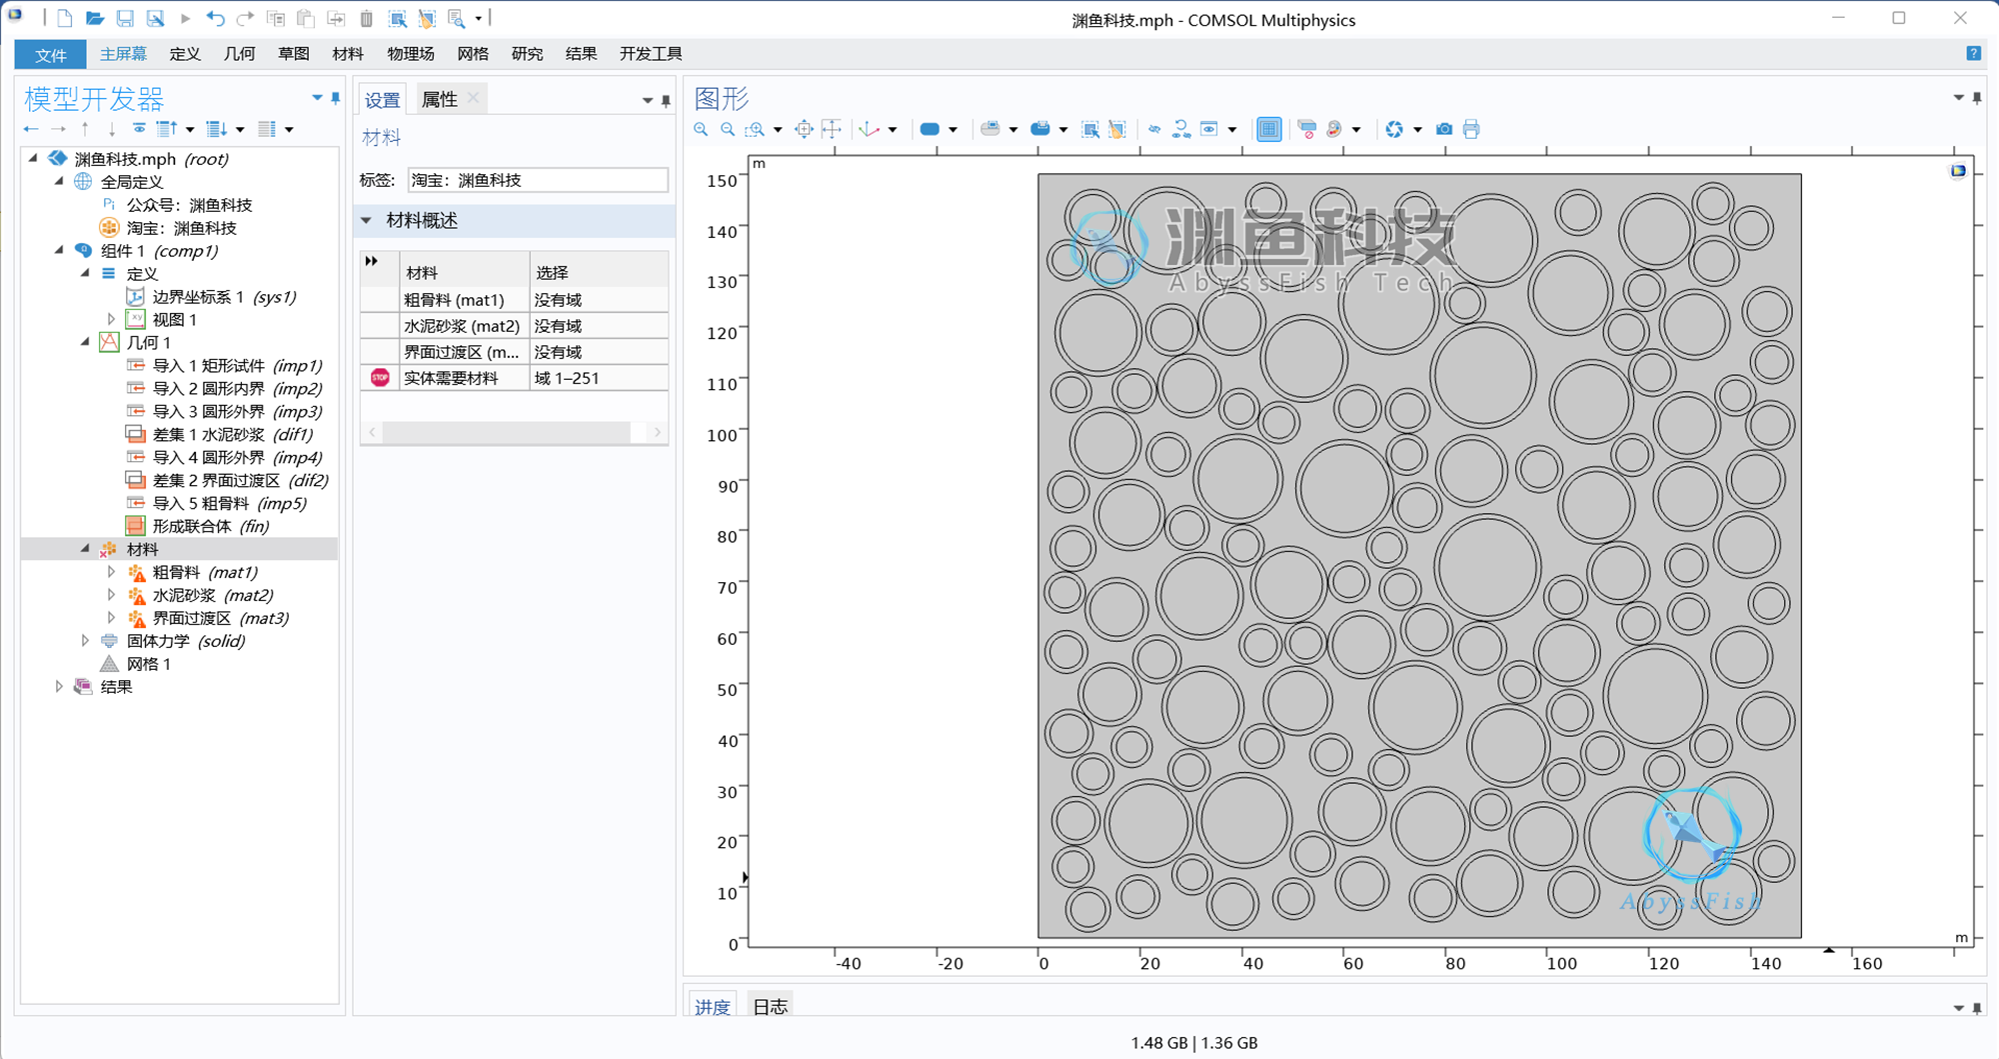Select 网格 1 node in the tree
The image size is (1999, 1059).
(x=149, y=664)
